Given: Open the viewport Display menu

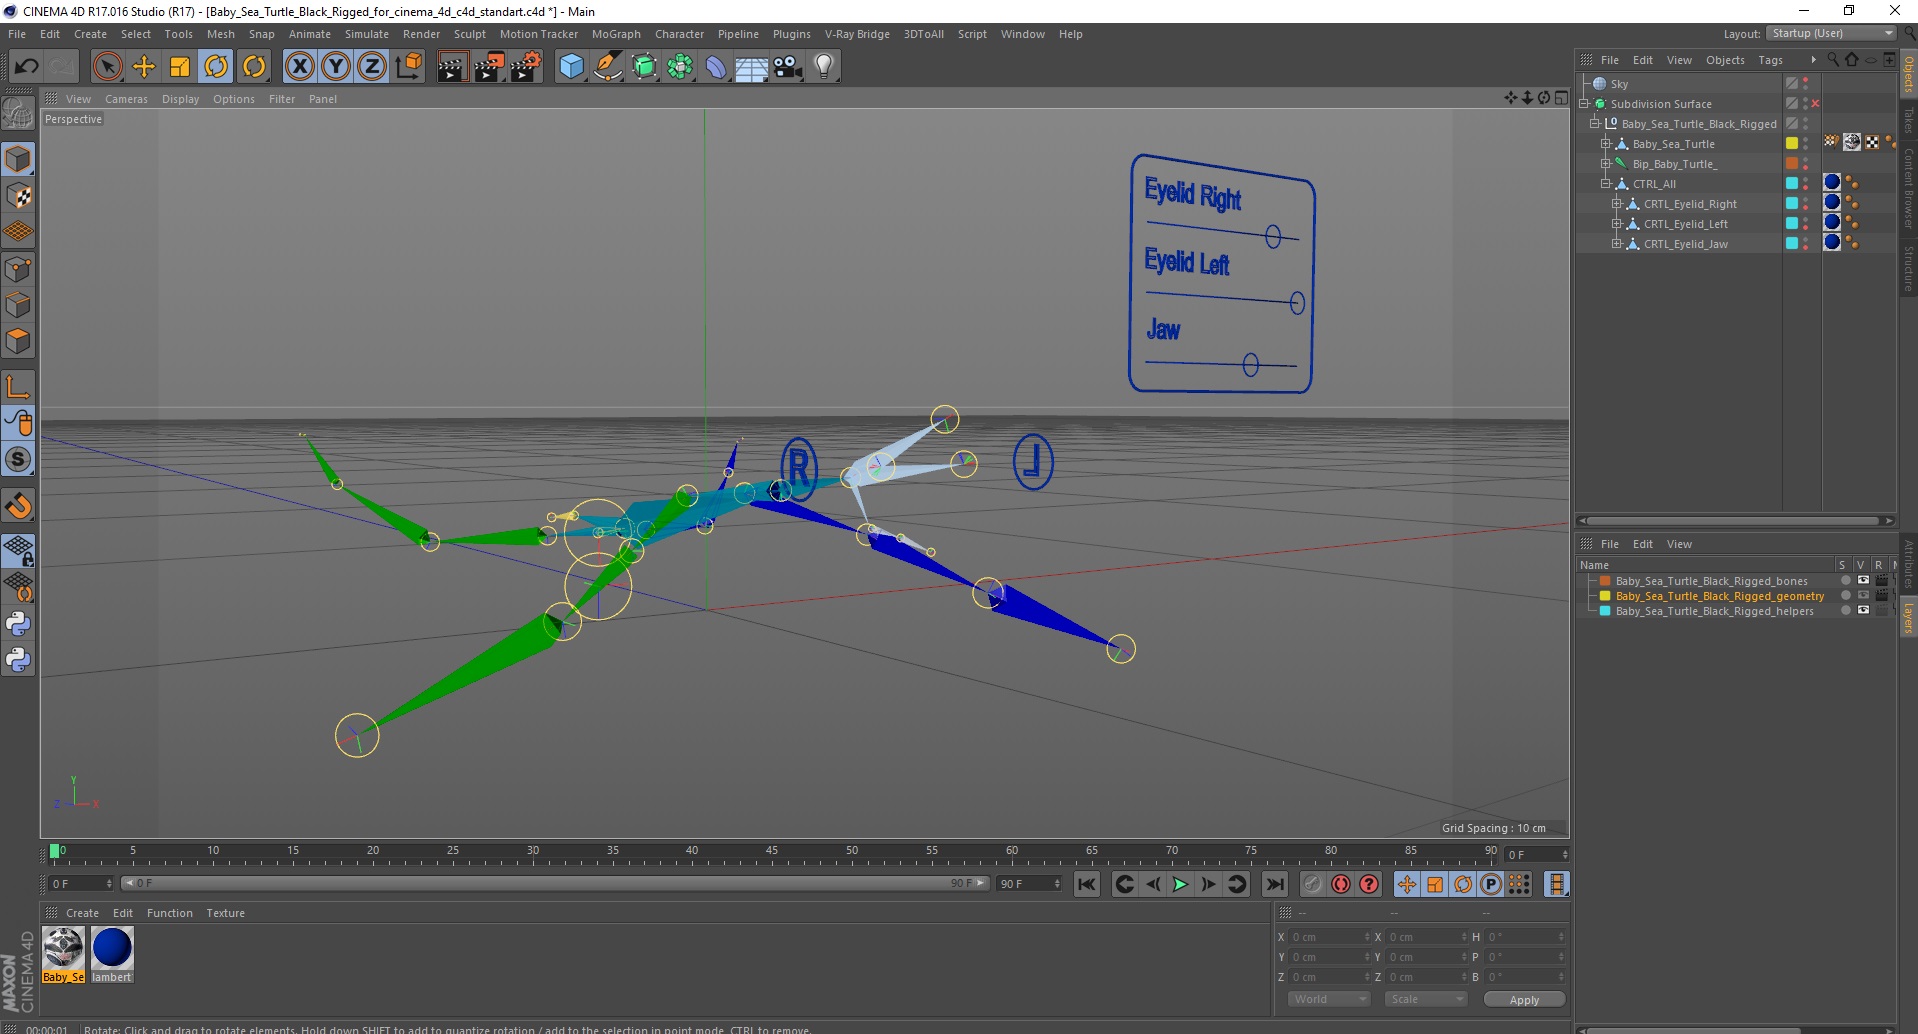Looking at the screenshot, I should (180, 99).
